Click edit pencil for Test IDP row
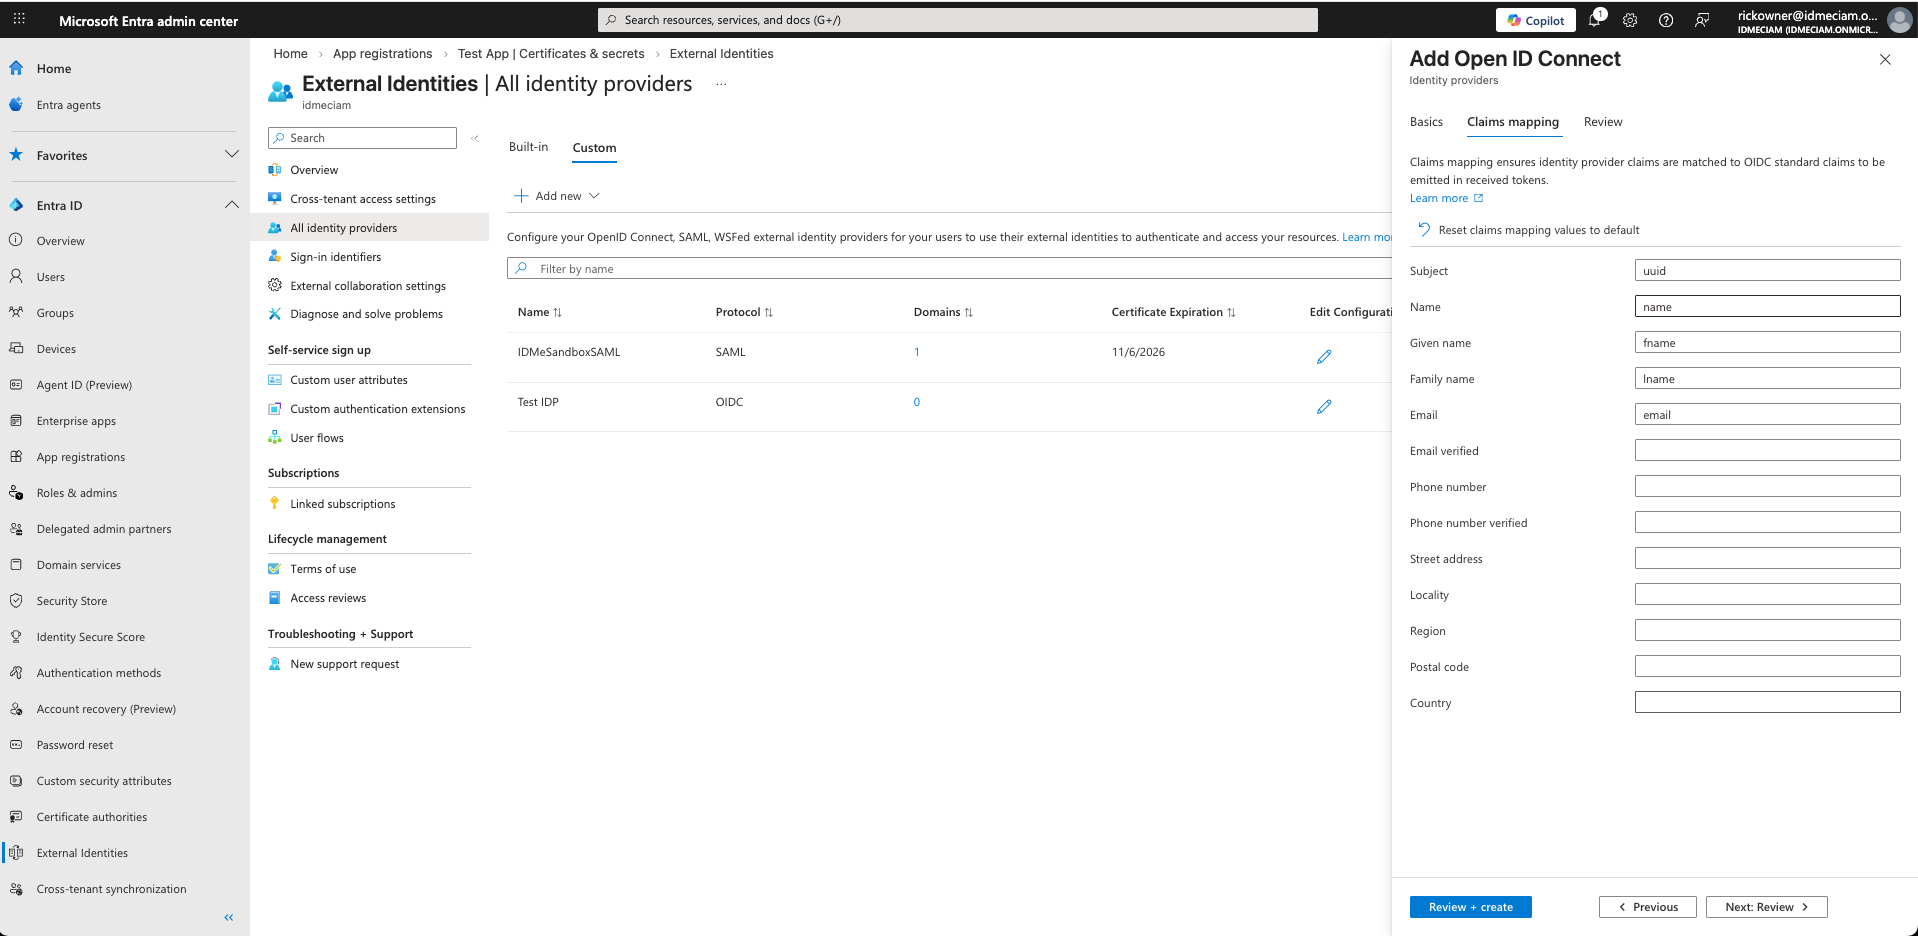 click(x=1324, y=407)
